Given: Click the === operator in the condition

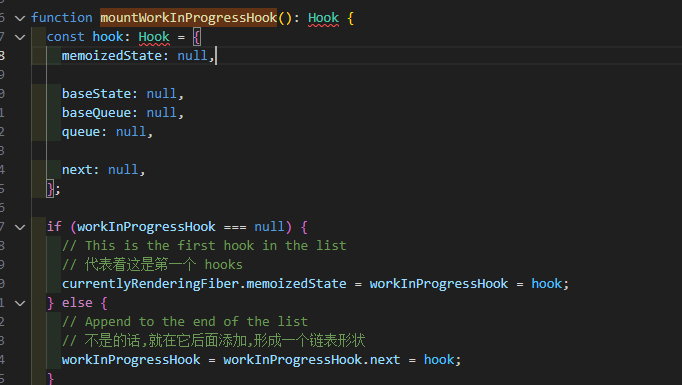Looking at the screenshot, I should point(235,227).
